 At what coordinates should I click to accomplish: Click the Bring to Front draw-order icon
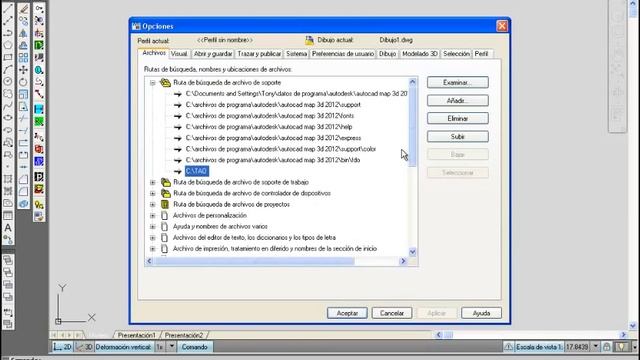pyautogui.click(x=8, y=260)
